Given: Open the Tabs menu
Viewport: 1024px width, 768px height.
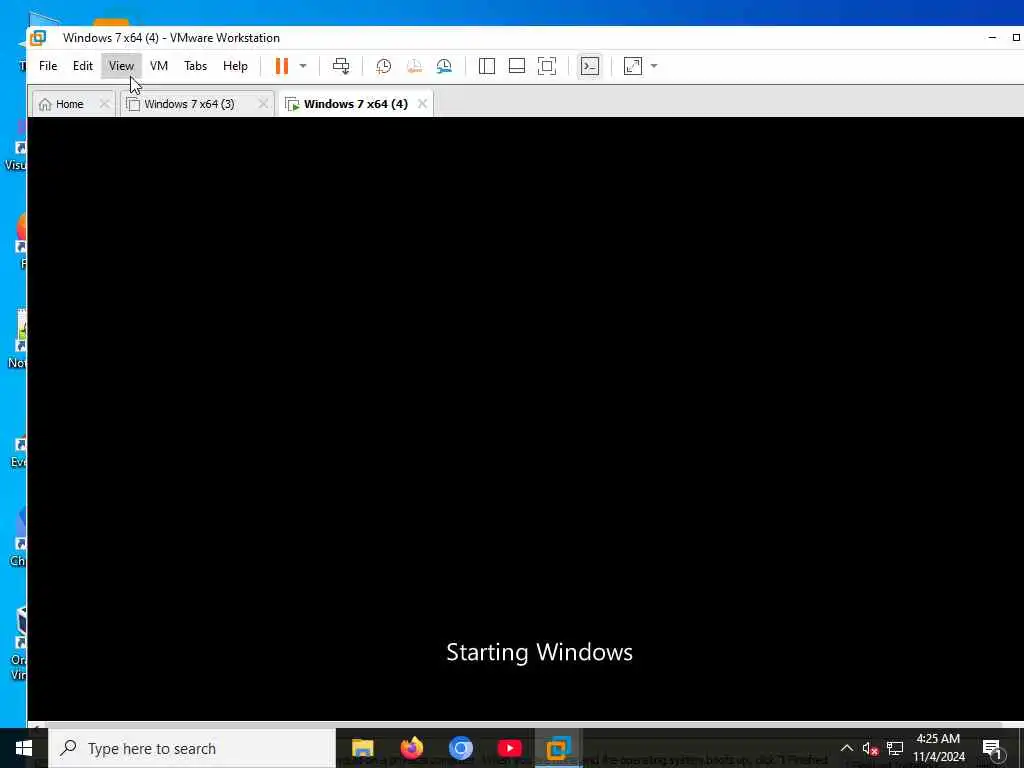Looking at the screenshot, I should (195, 66).
